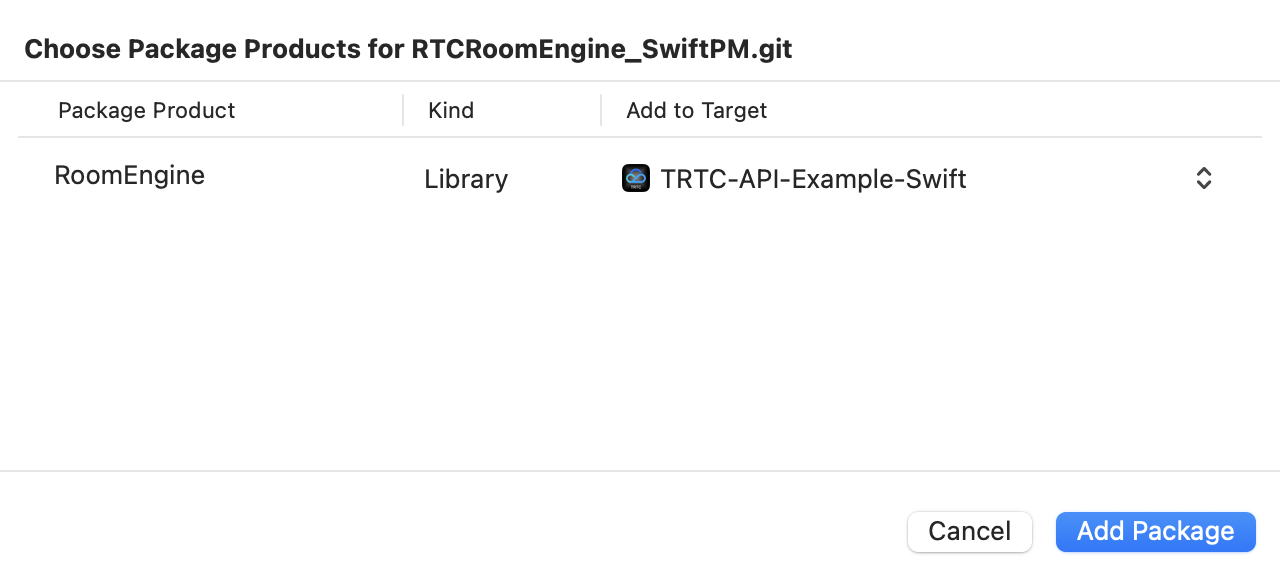Click empty list area under the Kind column
The image size is (1280, 588).
[500, 330]
